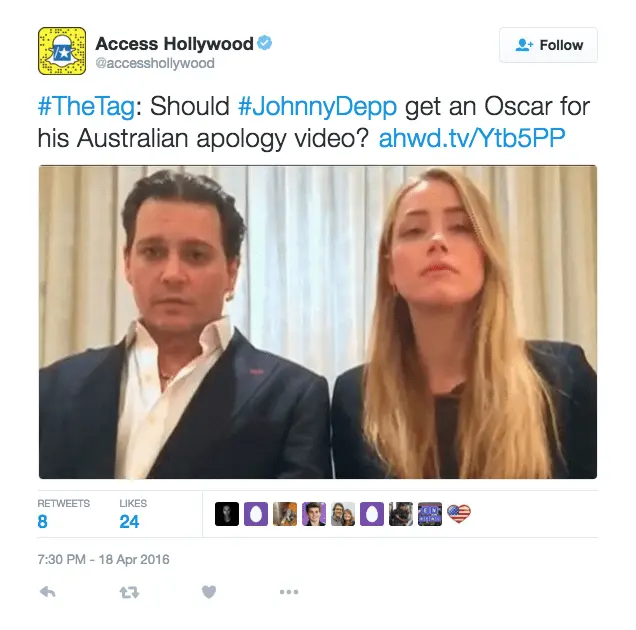Viewport: 636px width, 630px height.
Task: Open the ahwd.tv/Ytb5PP link
Action: tap(472, 138)
